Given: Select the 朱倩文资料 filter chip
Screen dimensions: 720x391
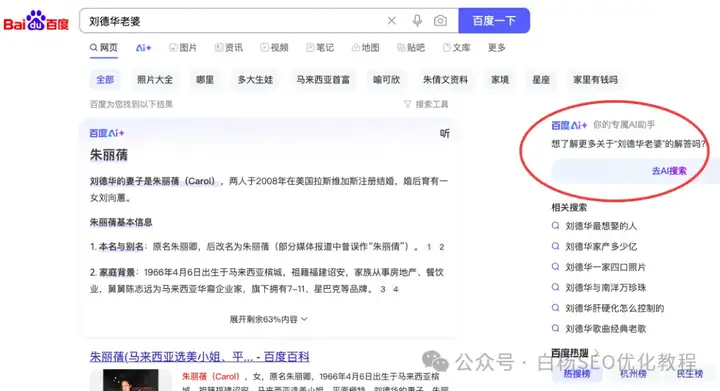Looking at the screenshot, I should (x=445, y=80).
